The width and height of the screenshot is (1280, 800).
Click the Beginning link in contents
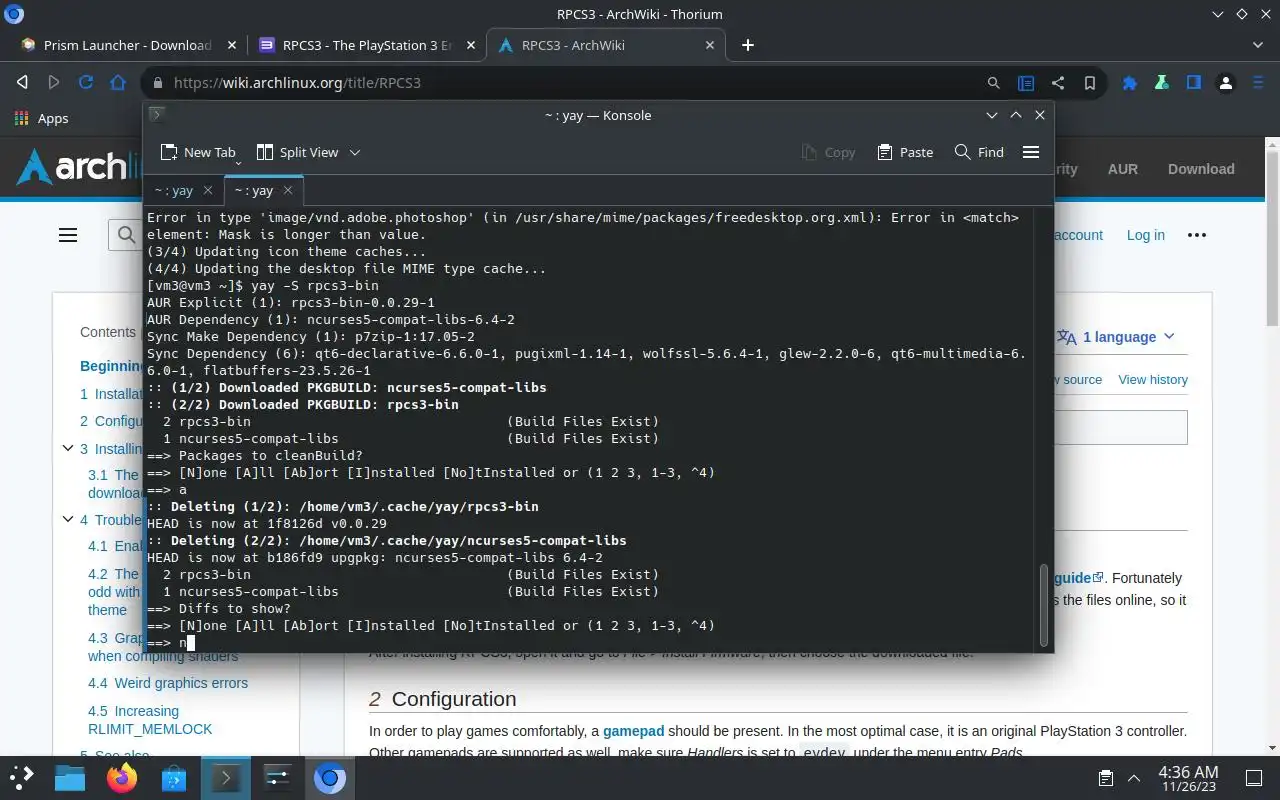[111, 366]
